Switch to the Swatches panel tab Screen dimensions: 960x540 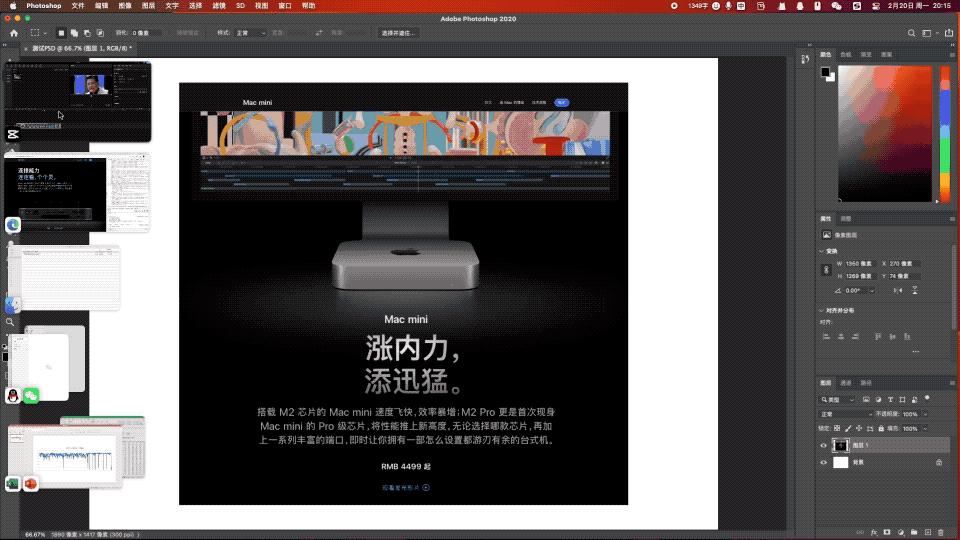point(846,54)
